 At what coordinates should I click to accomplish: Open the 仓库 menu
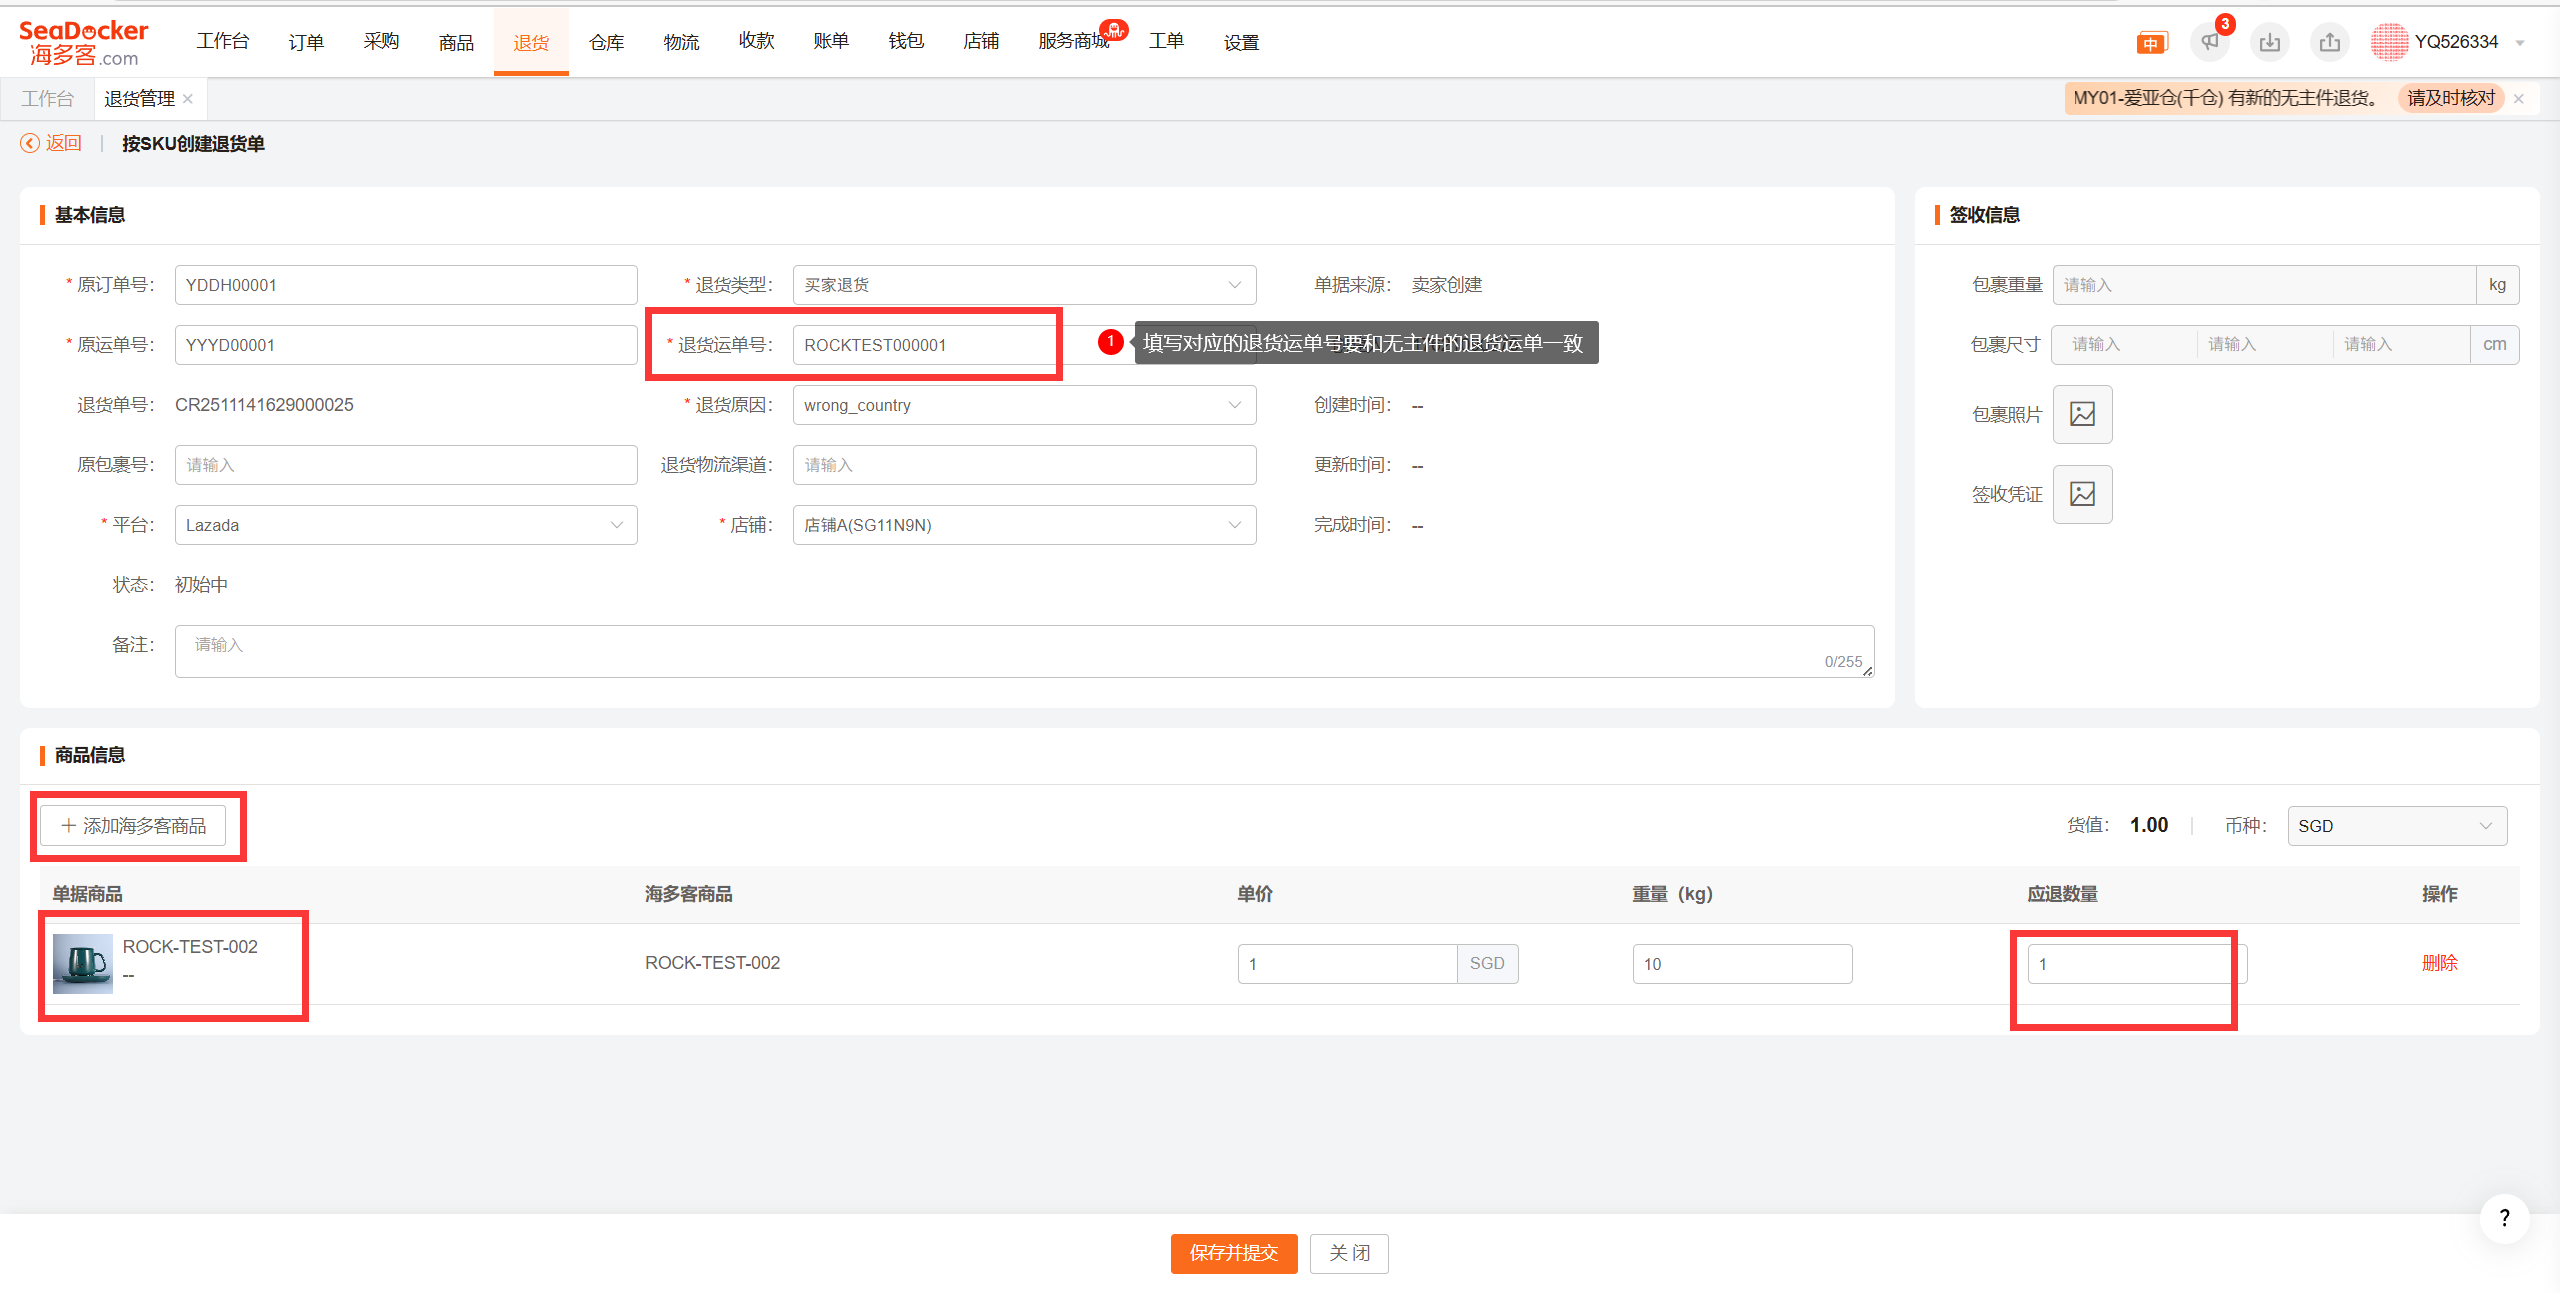[606, 42]
